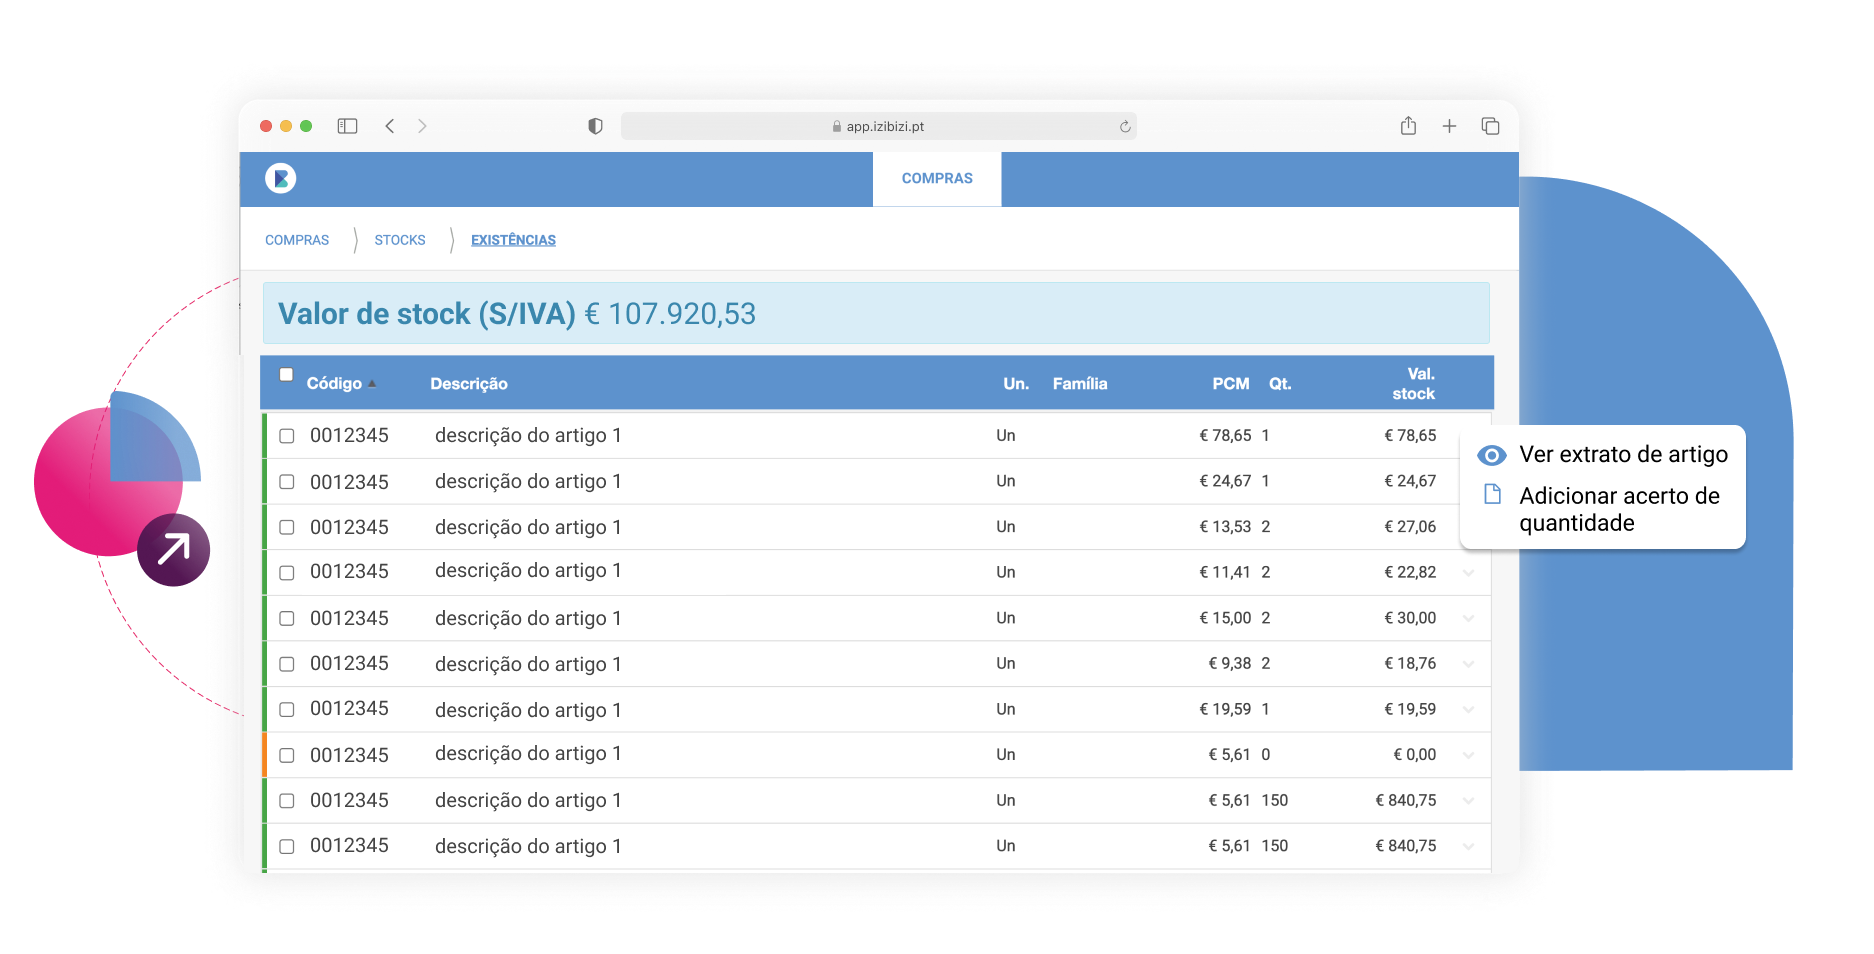Expand the row with € 22,82 stock value
This screenshot has height=954, width=1874.
click(1468, 573)
